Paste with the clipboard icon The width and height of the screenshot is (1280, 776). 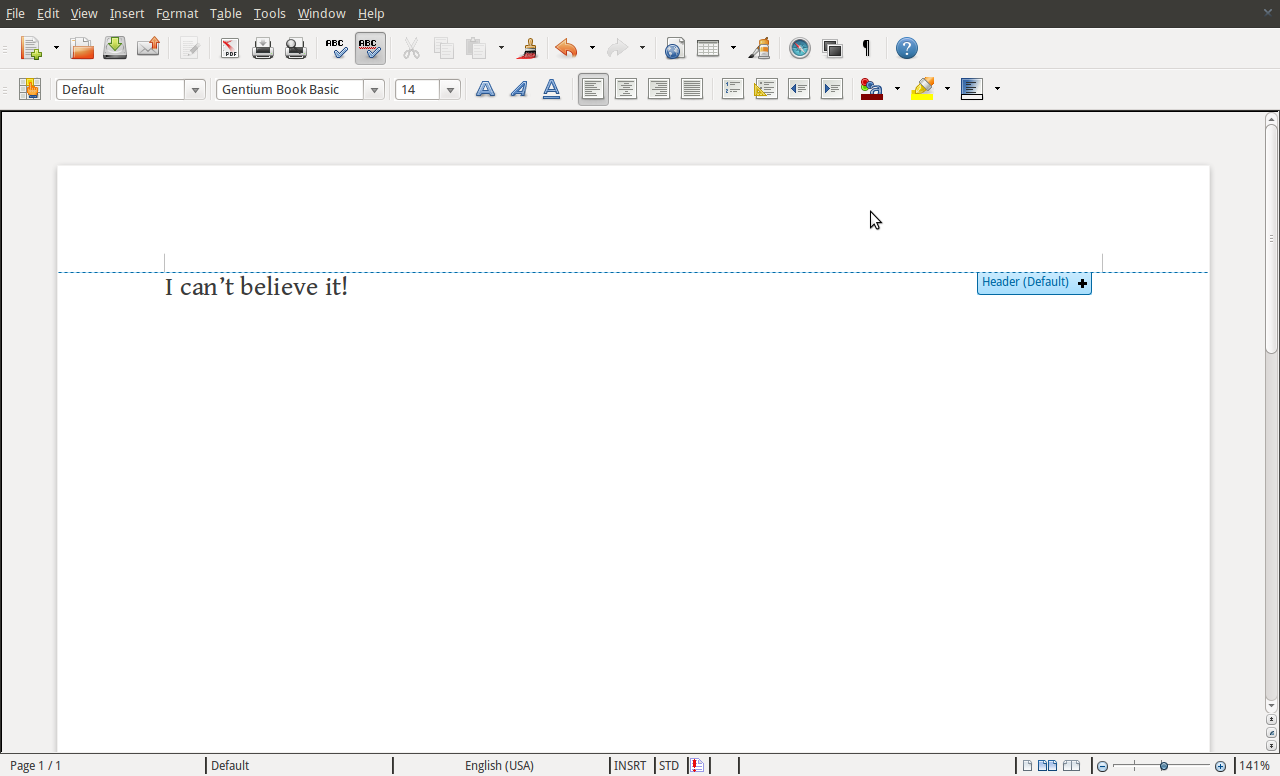pyautogui.click(x=476, y=48)
